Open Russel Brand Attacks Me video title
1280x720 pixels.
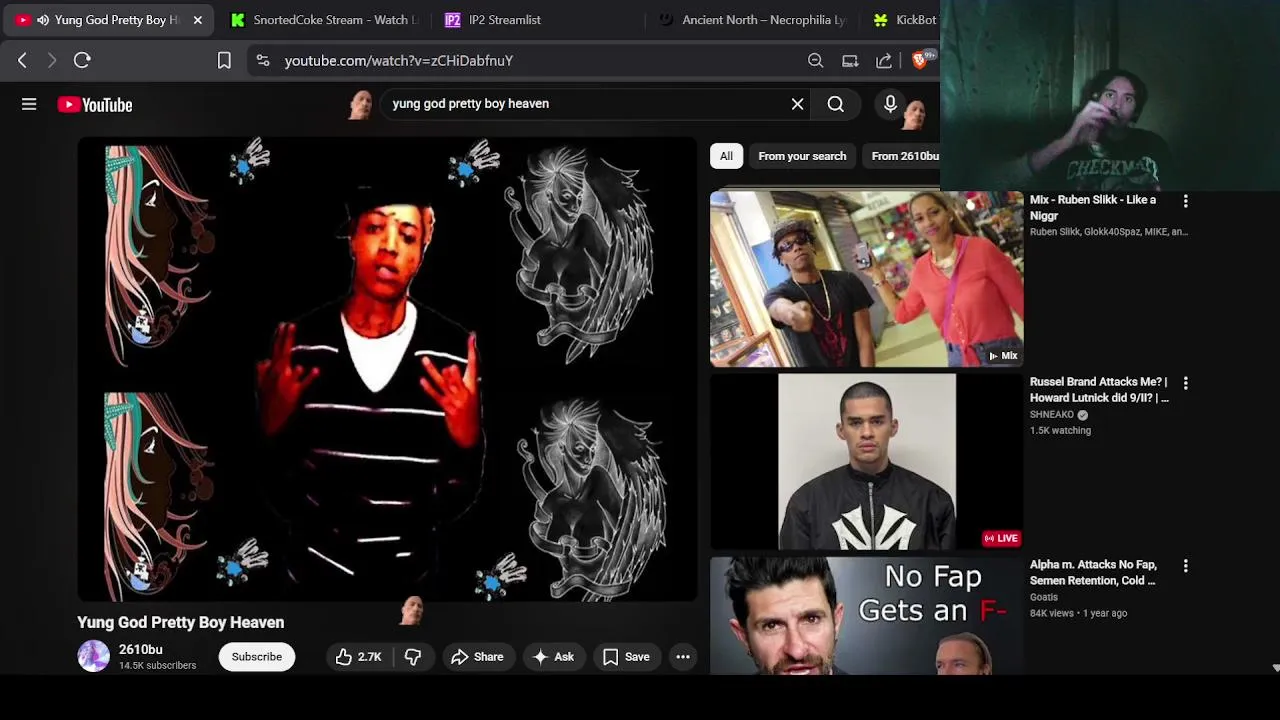(x=1099, y=390)
